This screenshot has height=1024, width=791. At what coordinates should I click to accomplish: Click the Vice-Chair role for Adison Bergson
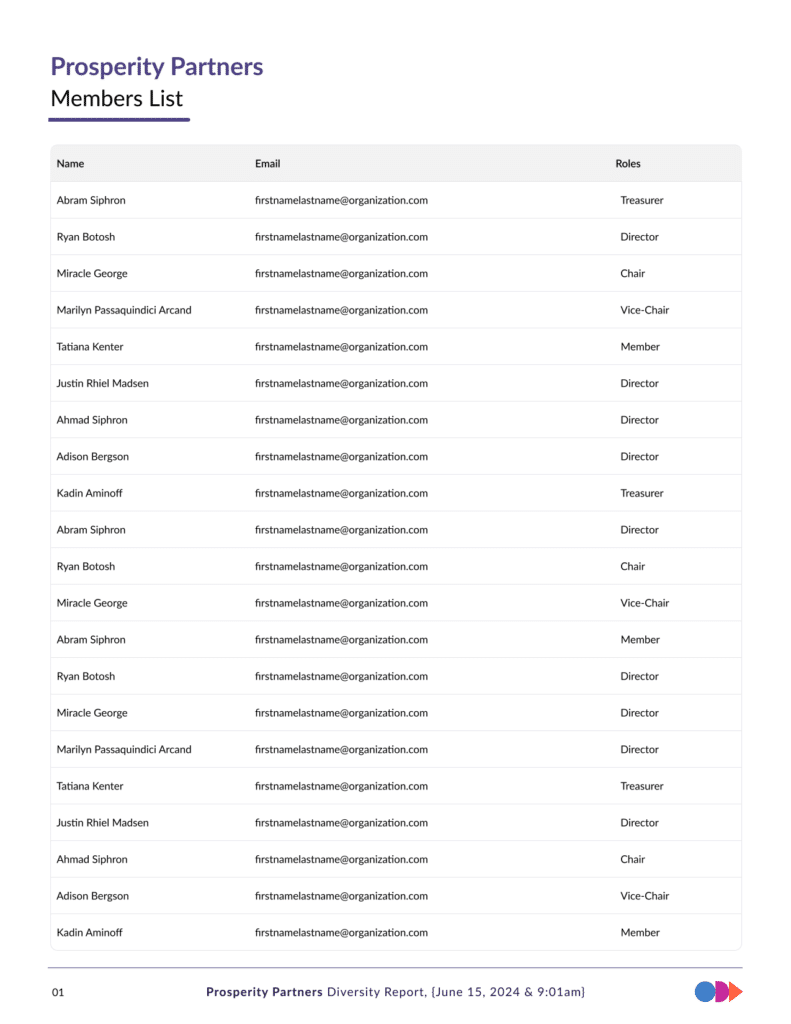tap(644, 896)
